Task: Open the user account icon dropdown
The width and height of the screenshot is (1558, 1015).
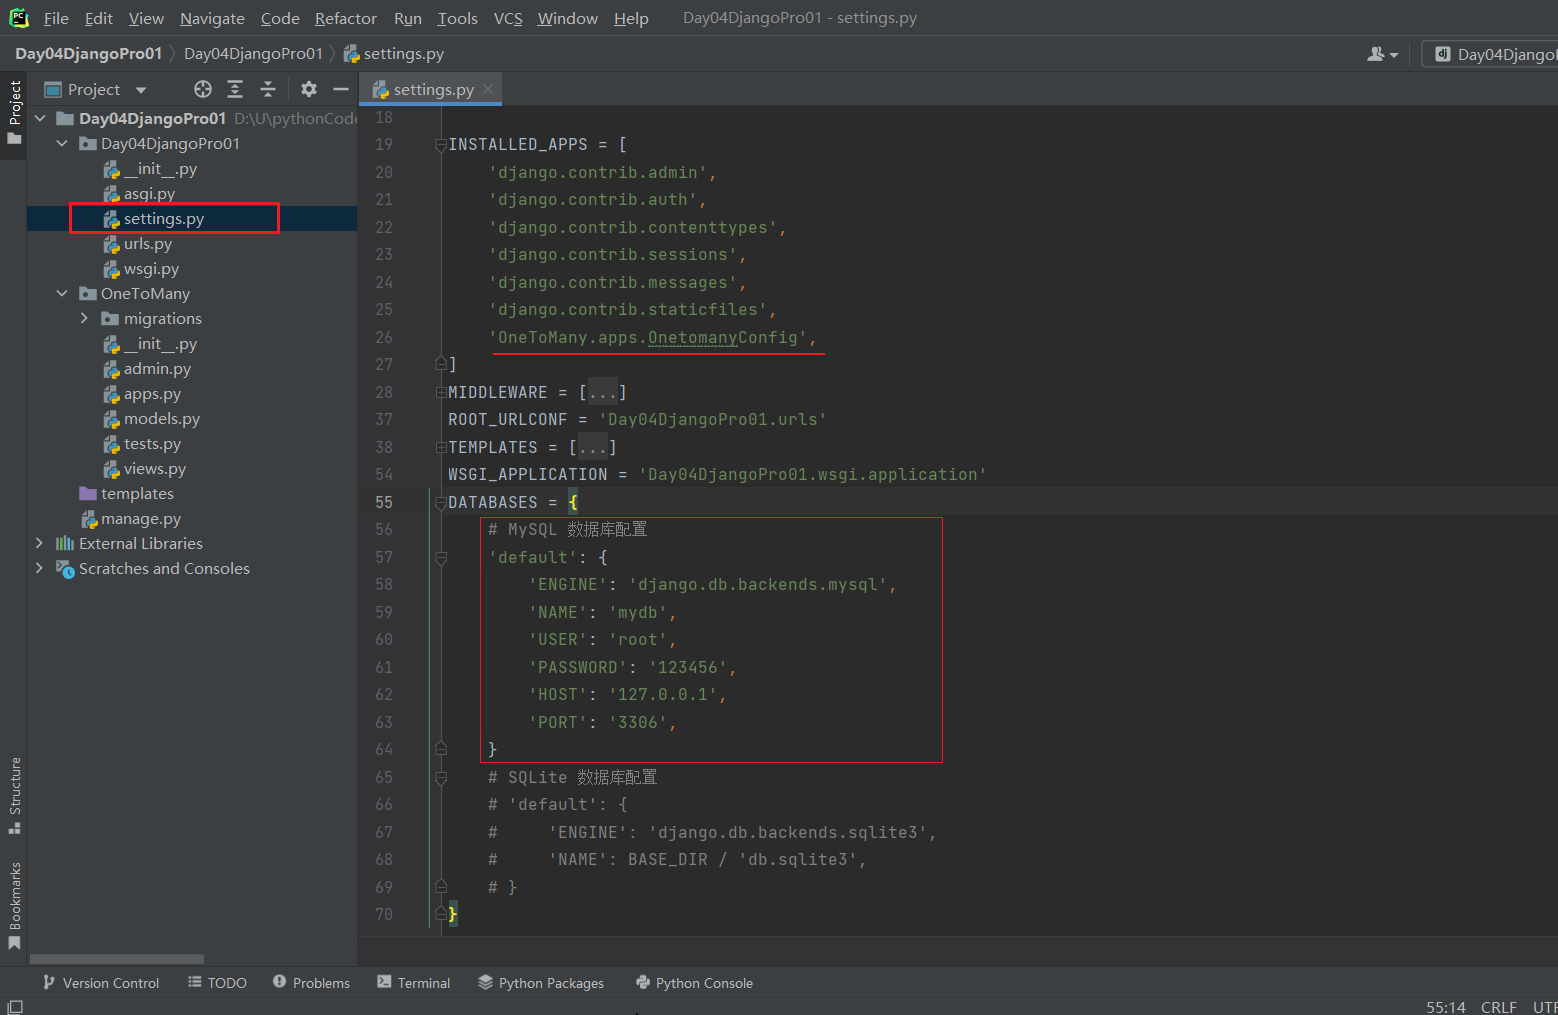Action: (1382, 54)
